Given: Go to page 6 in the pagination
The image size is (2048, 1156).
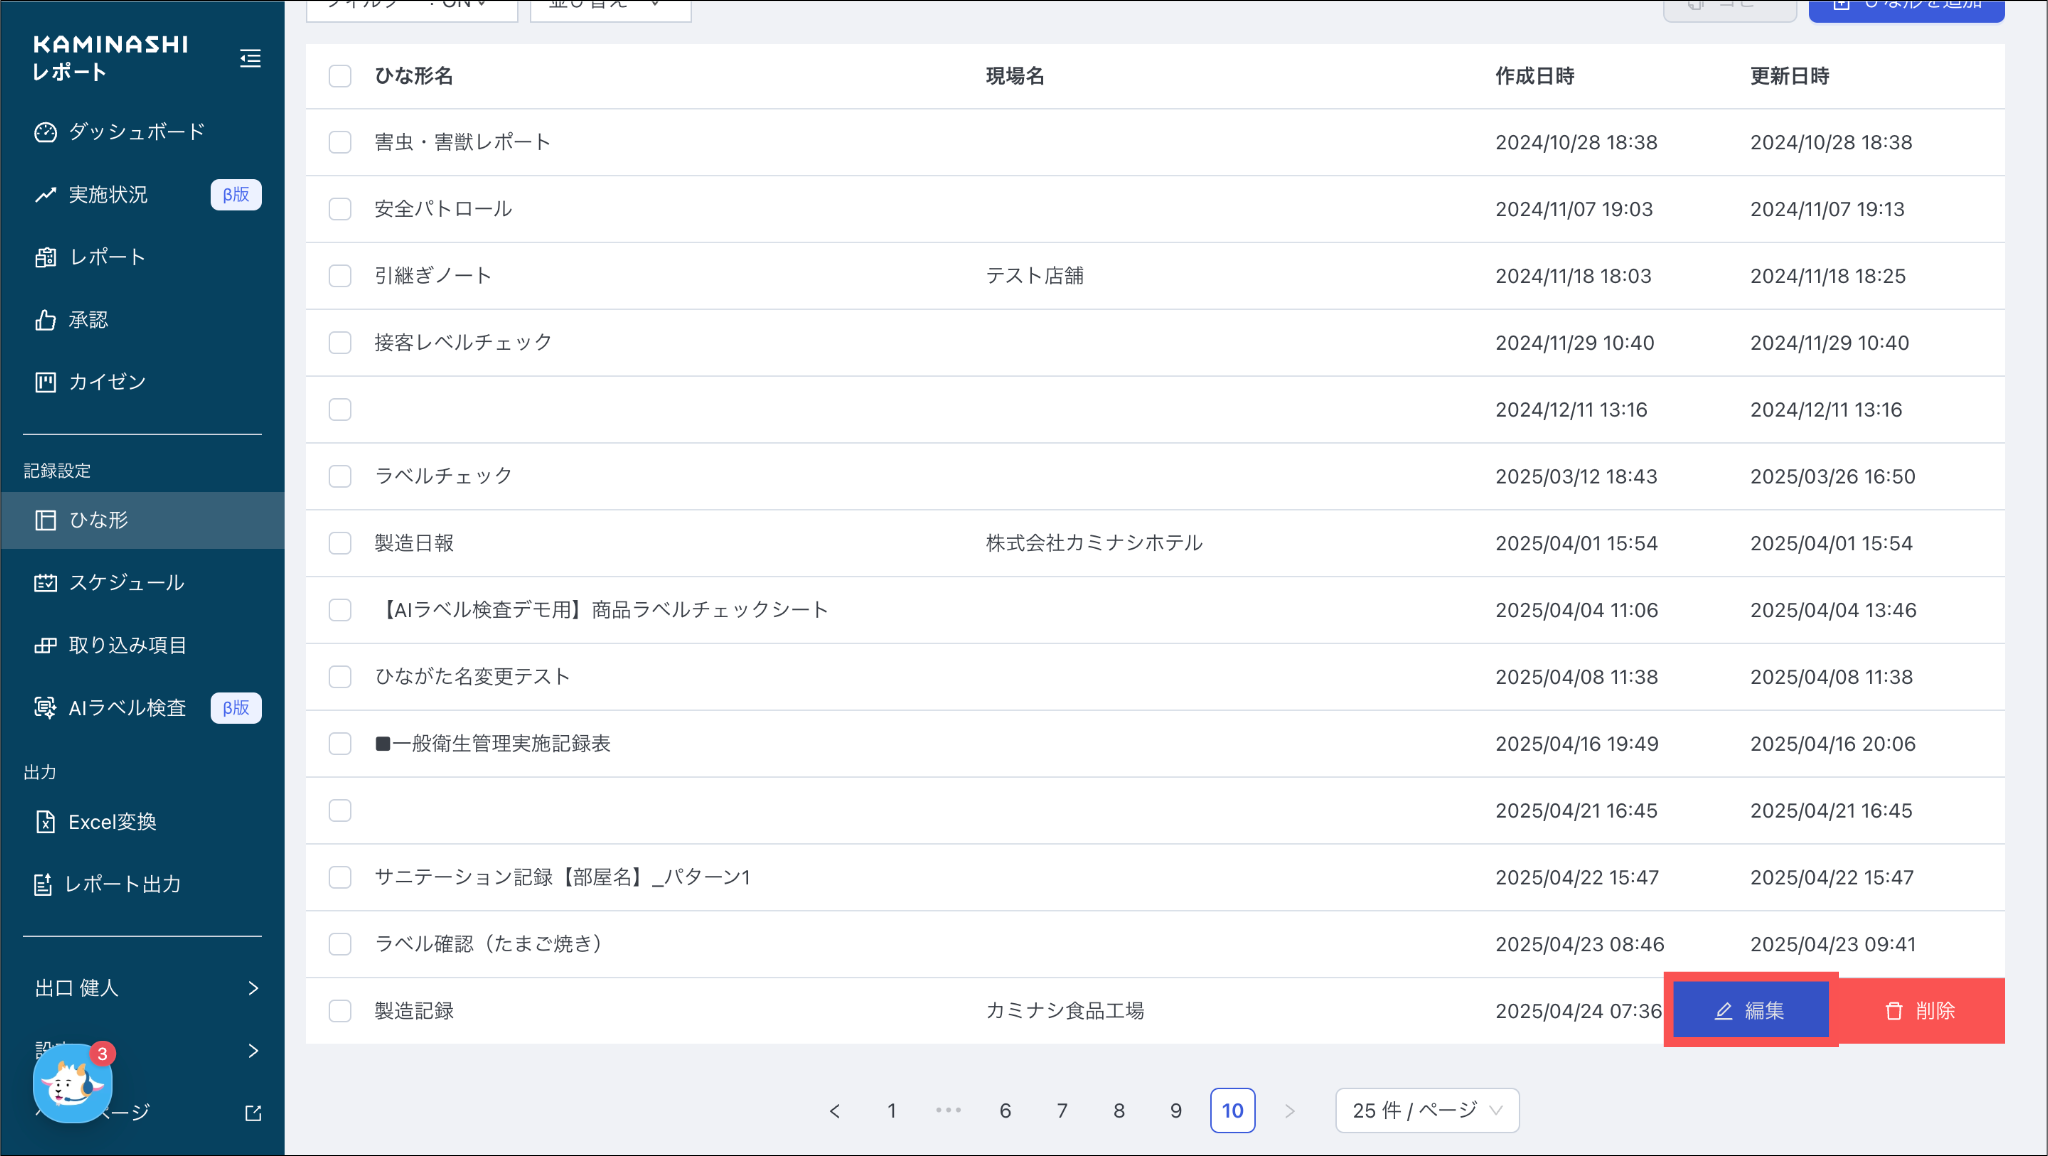Looking at the screenshot, I should click(1005, 1111).
